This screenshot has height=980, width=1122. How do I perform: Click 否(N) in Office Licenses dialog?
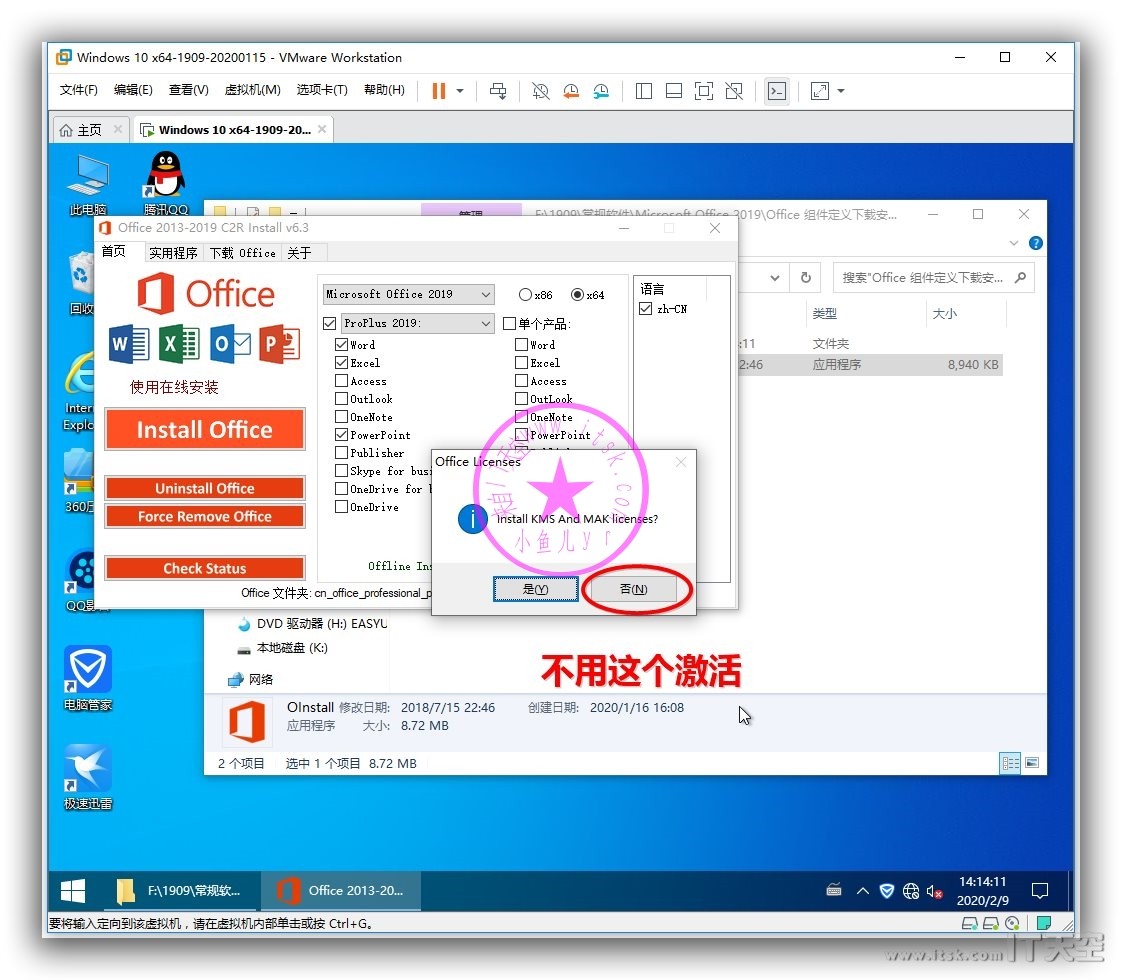[633, 589]
